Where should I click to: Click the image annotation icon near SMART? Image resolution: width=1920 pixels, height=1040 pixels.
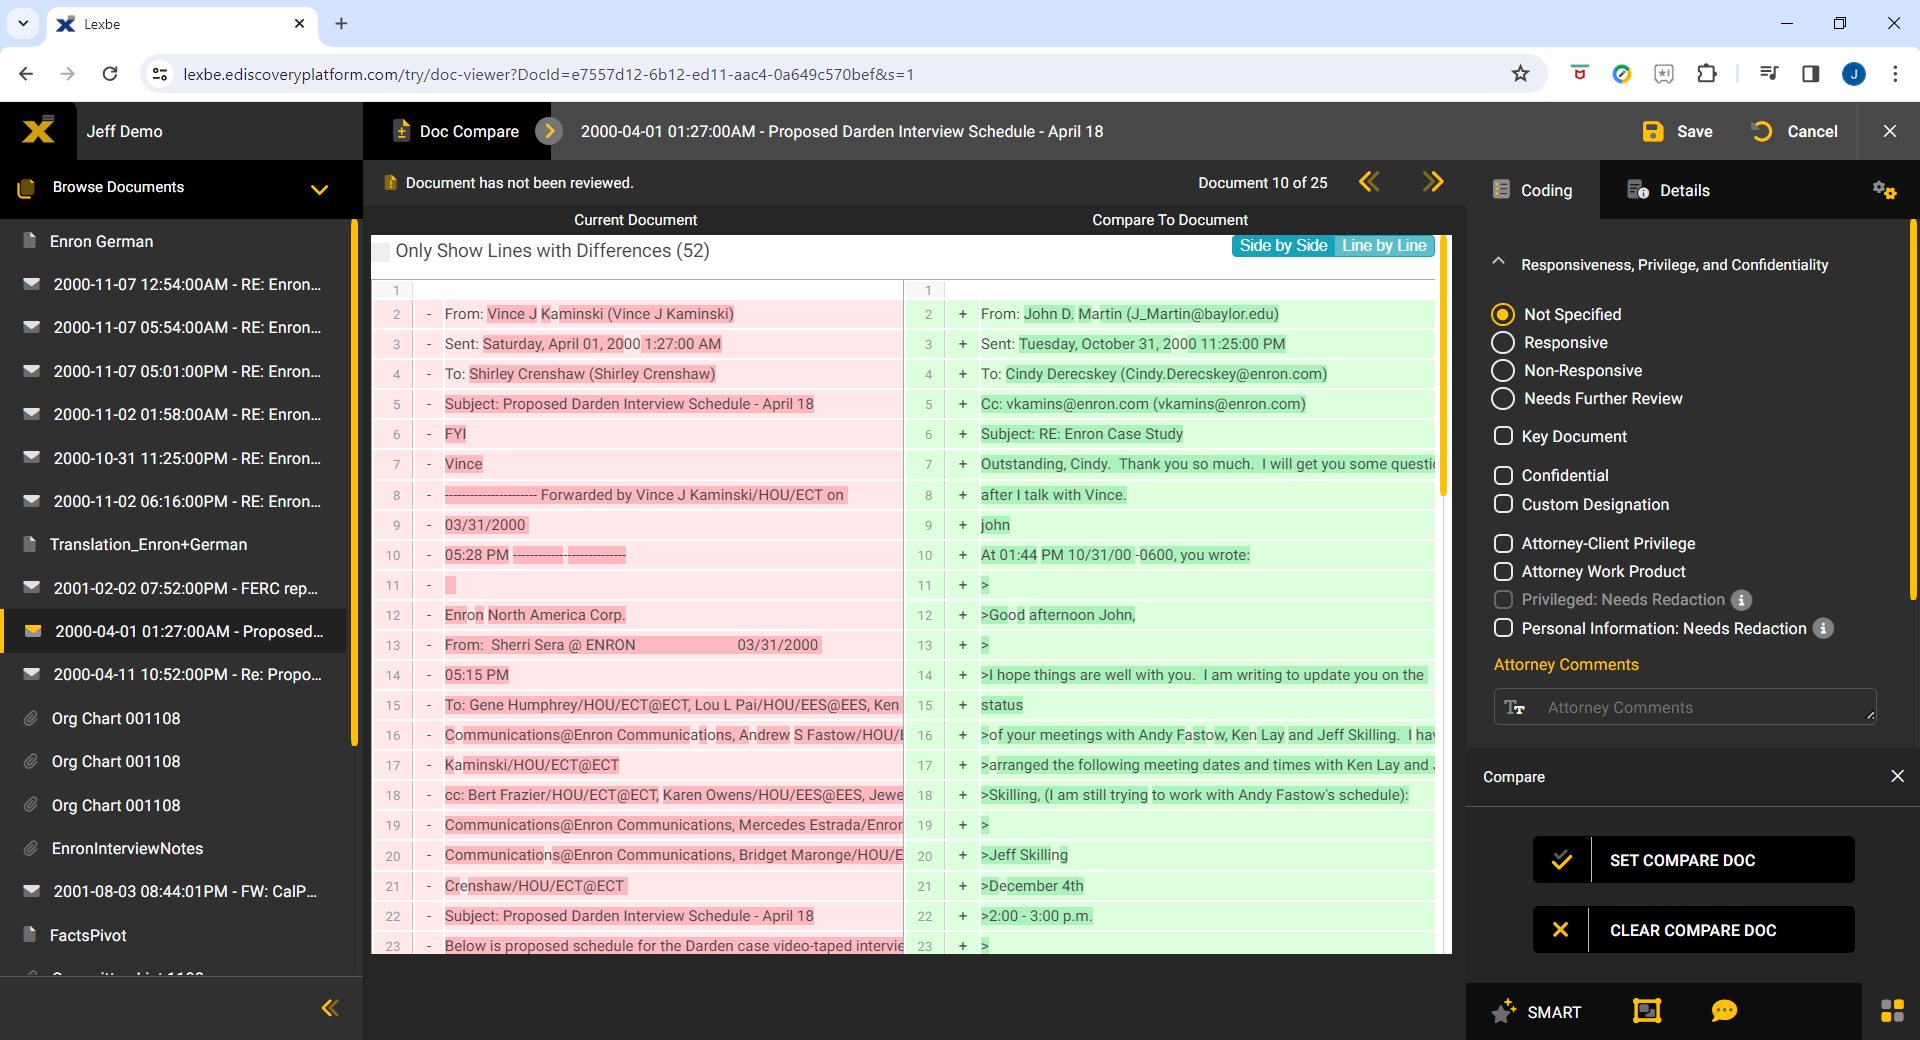pos(1646,1012)
